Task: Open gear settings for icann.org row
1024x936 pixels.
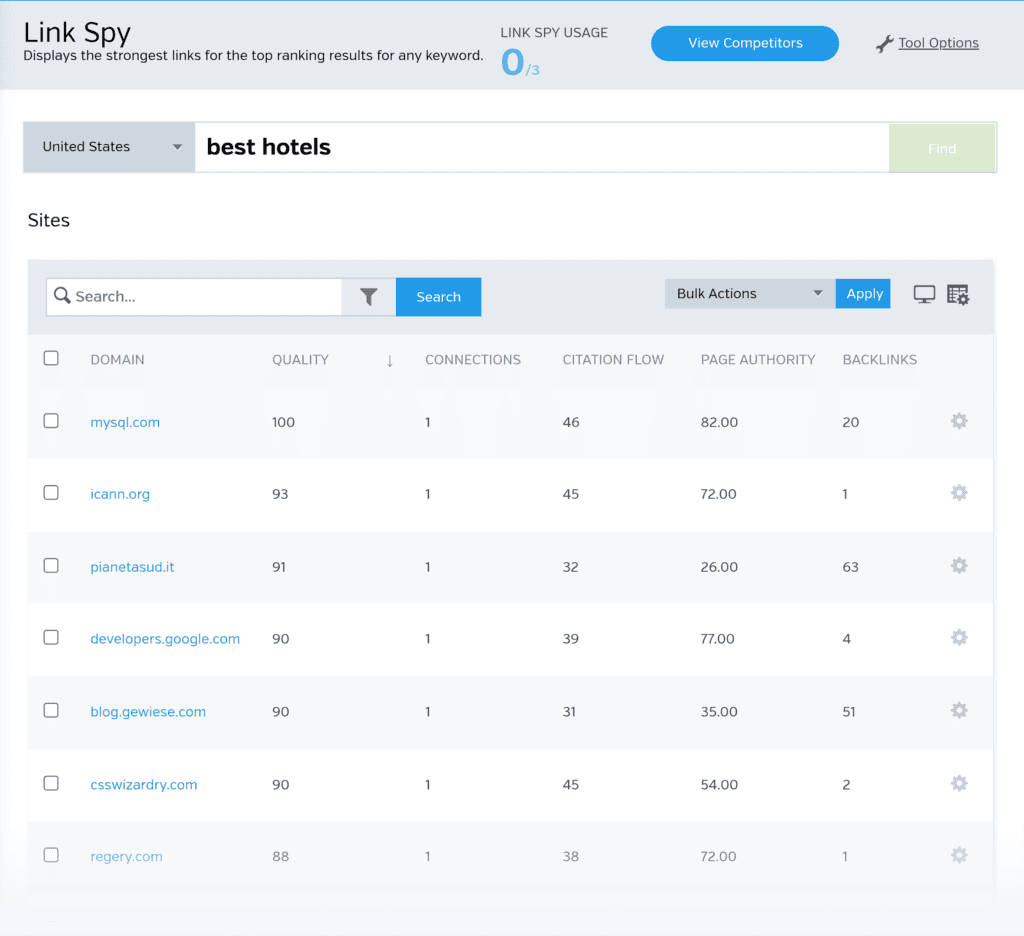Action: [959, 493]
